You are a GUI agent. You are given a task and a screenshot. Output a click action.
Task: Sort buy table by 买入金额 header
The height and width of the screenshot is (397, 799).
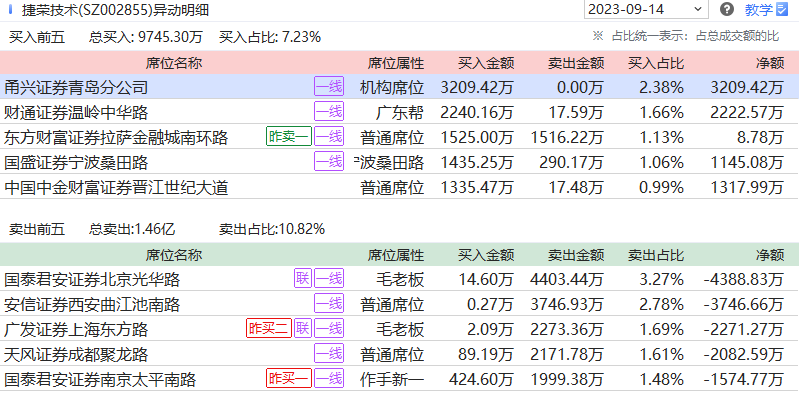[x=486, y=63]
